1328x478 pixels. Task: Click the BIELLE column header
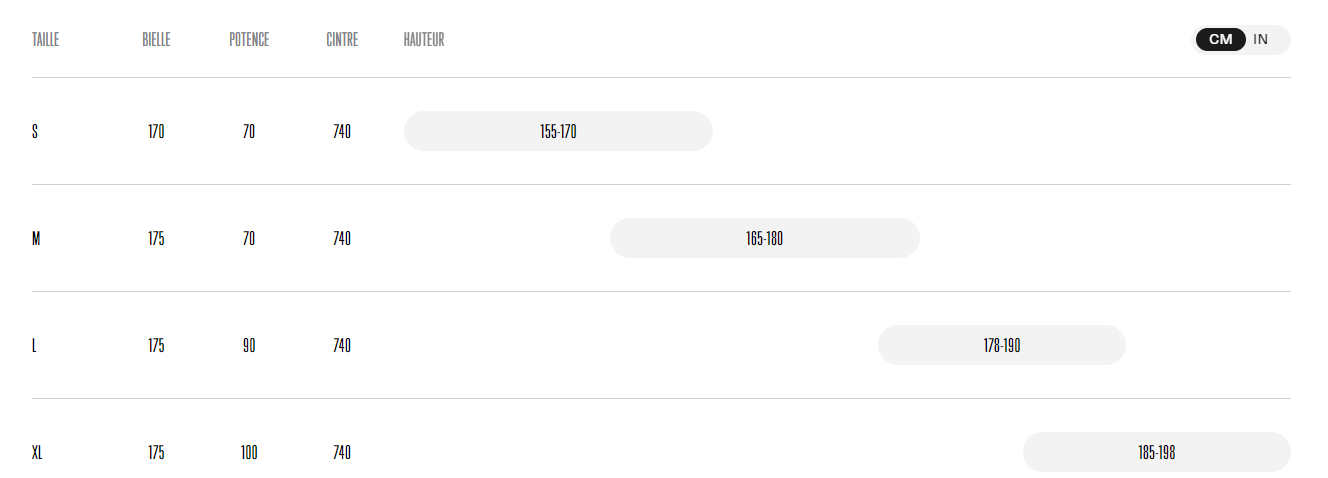[156, 40]
